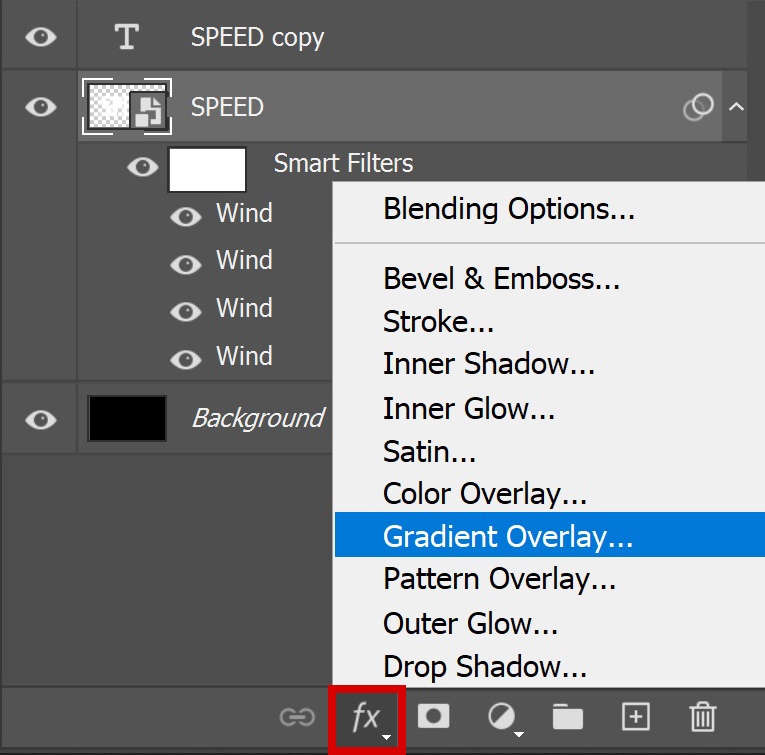The image size is (765, 755).
Task: Hide the SPEED copy layer
Action: tap(40, 37)
